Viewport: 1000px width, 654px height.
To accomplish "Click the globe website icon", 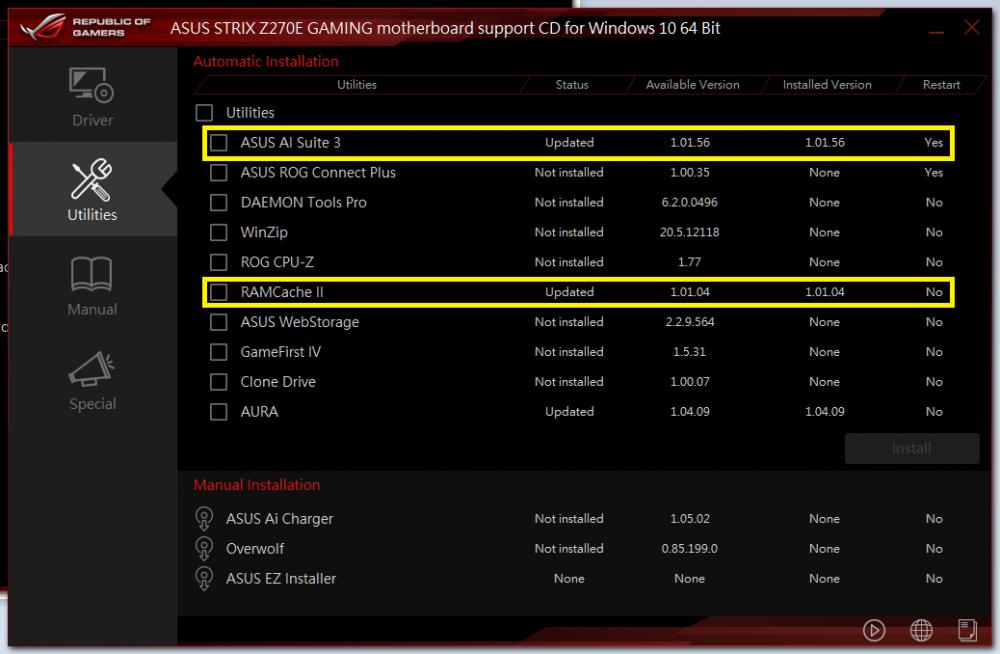I will tap(921, 630).
